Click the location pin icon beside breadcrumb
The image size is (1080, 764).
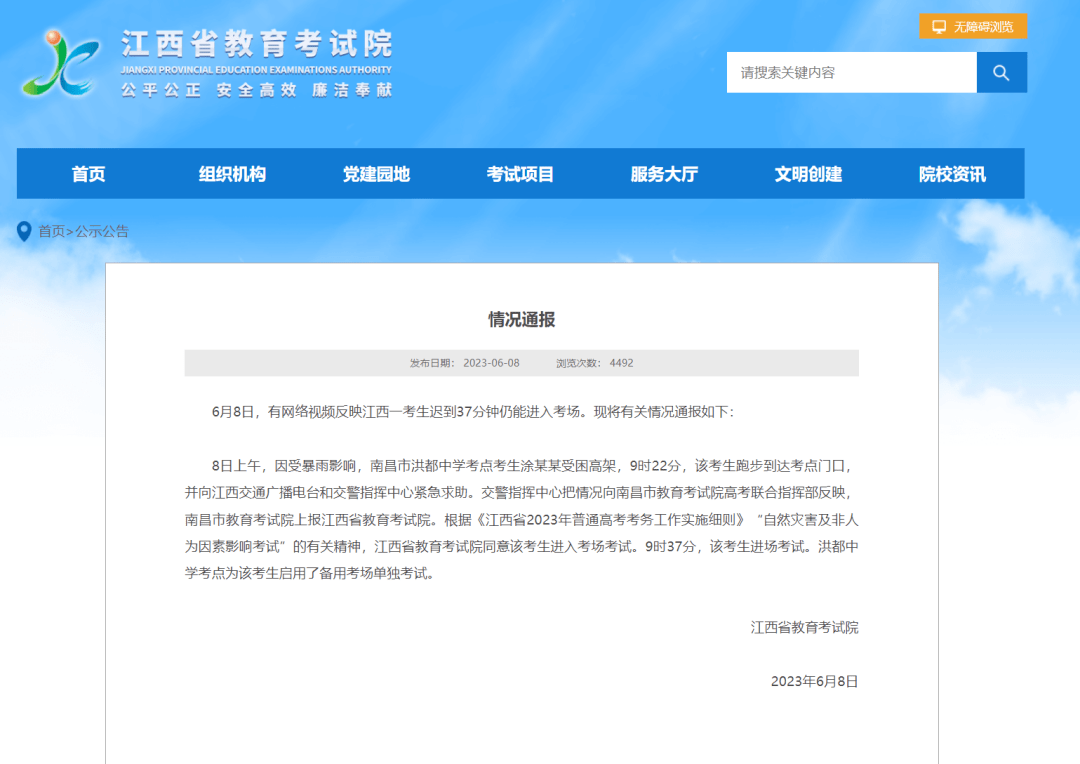(x=24, y=232)
